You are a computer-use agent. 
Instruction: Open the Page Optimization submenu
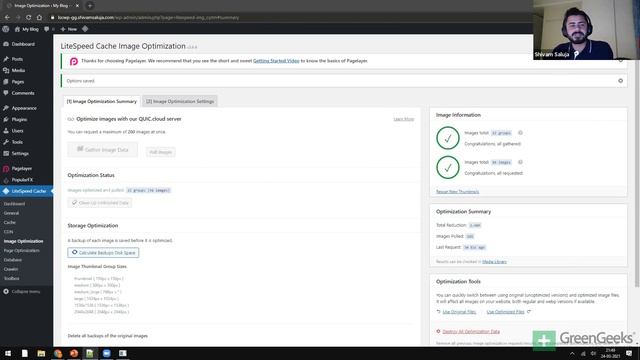coord(22,251)
